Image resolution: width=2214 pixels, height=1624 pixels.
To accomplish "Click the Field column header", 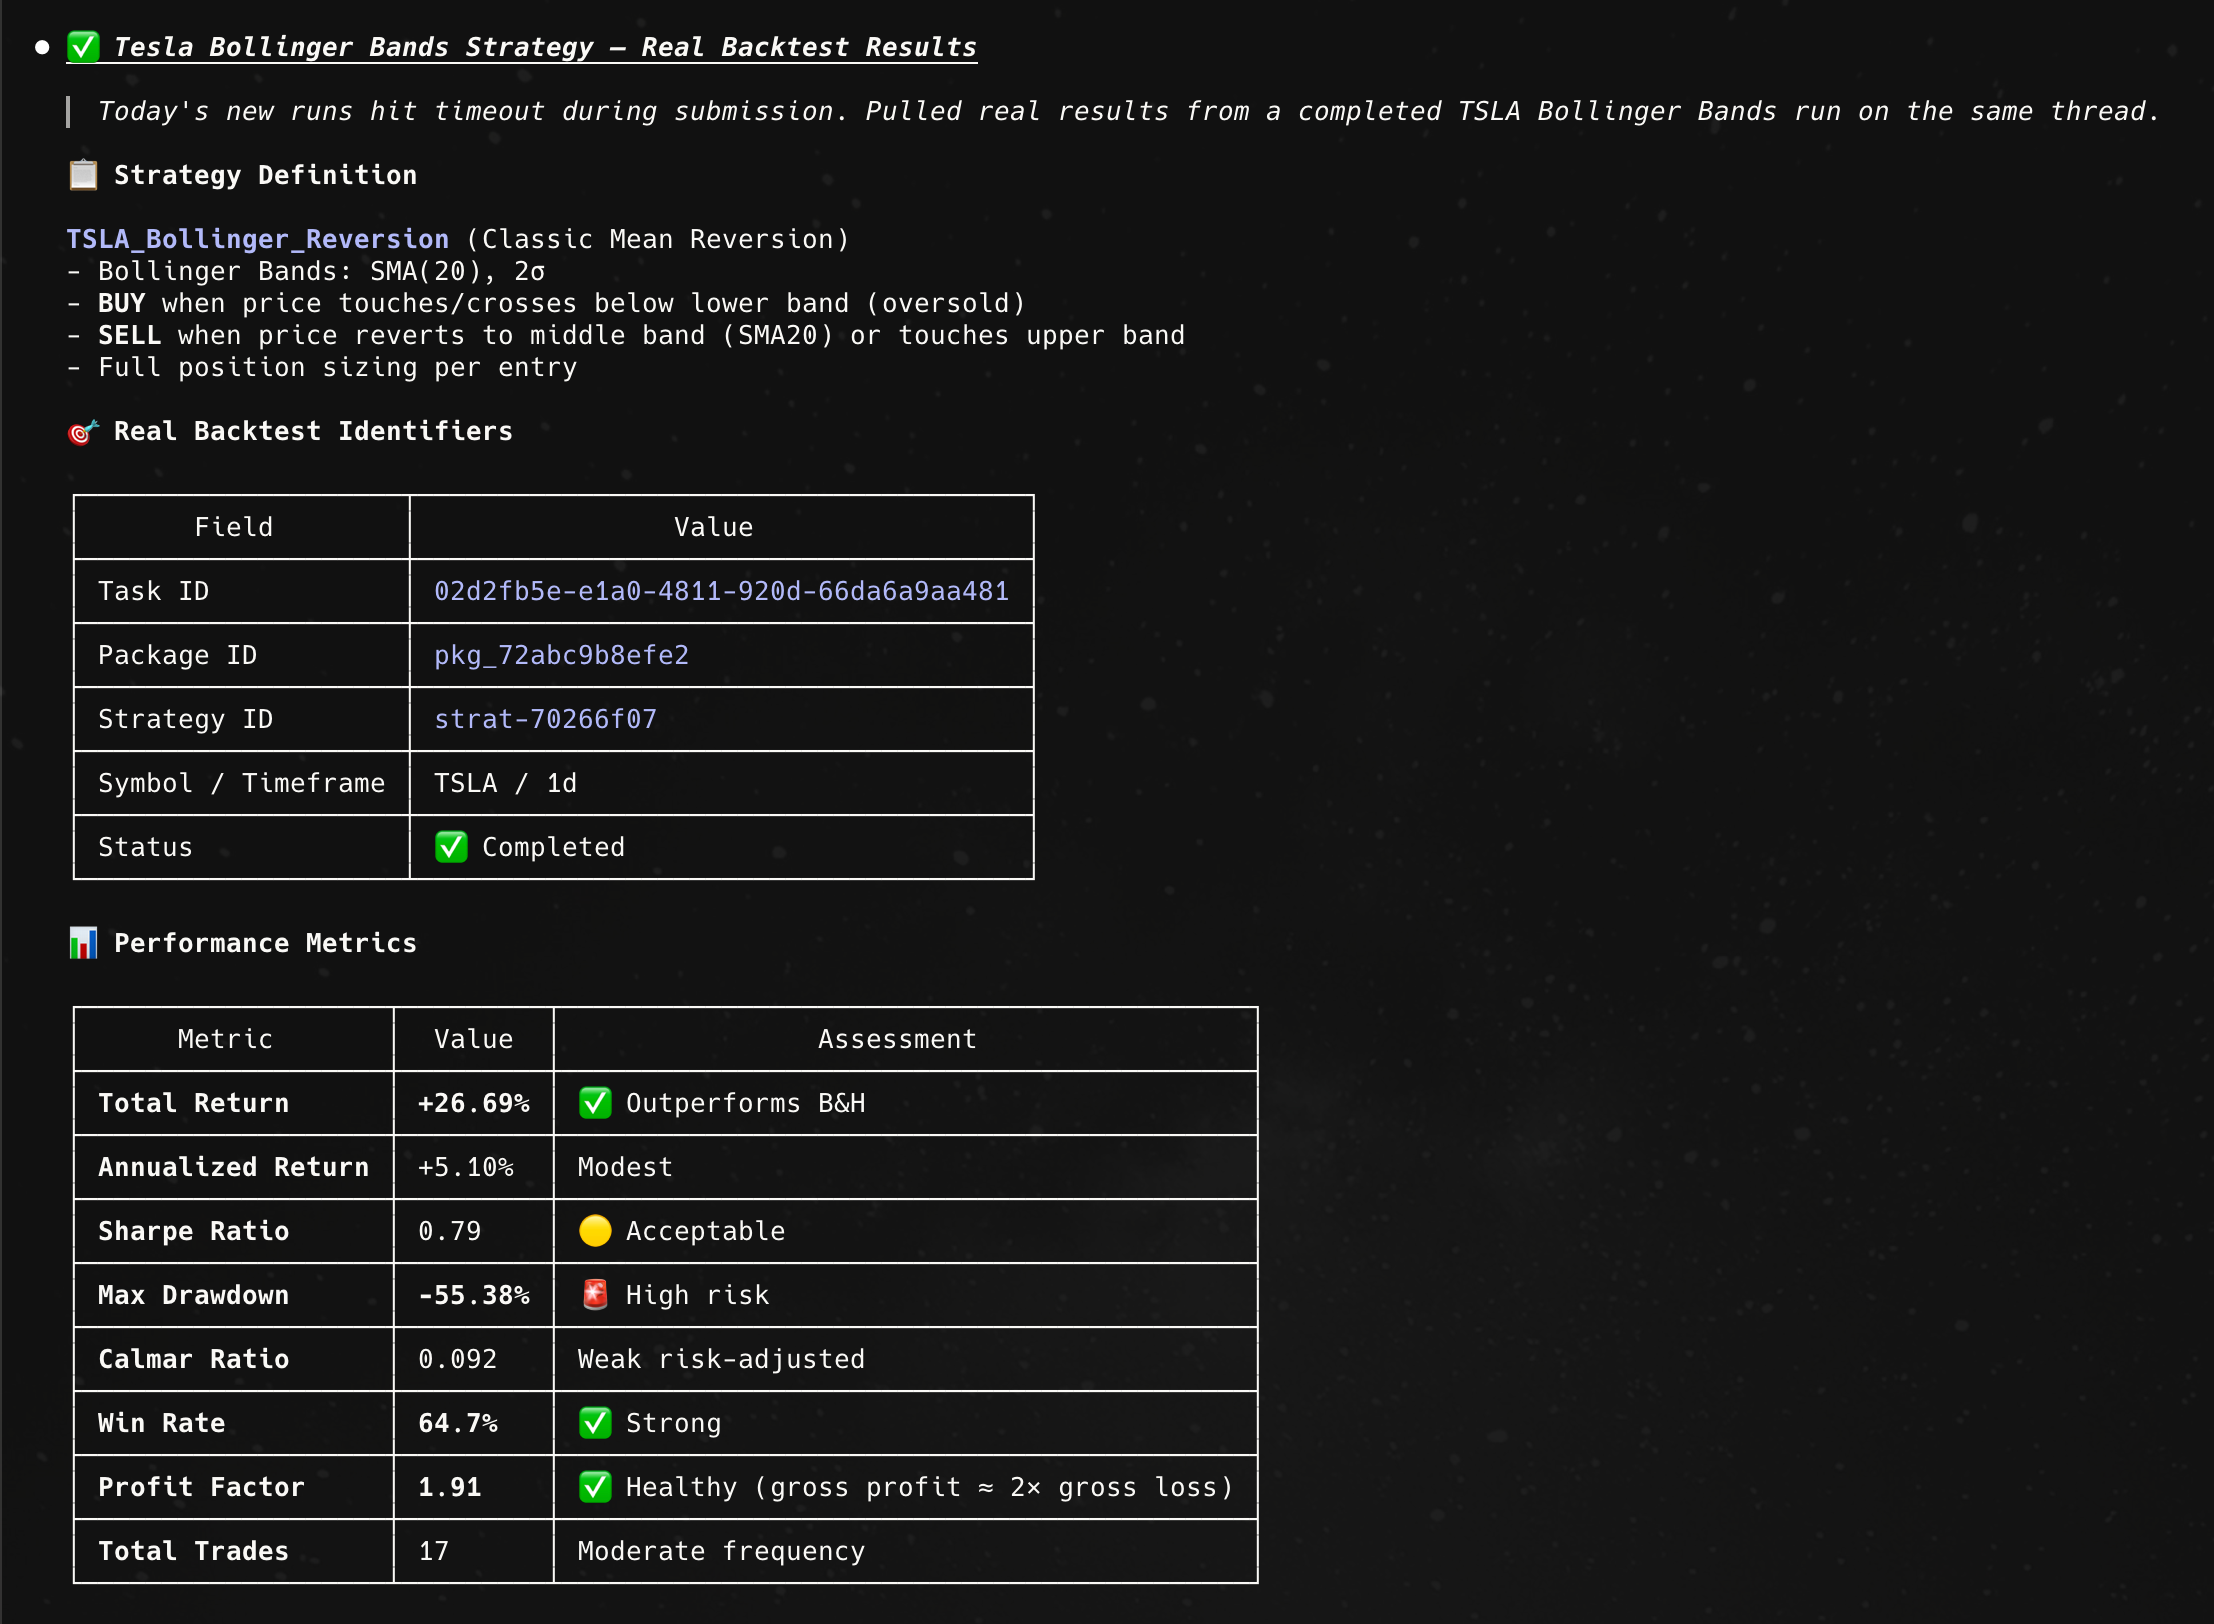I will pyautogui.click(x=233, y=527).
